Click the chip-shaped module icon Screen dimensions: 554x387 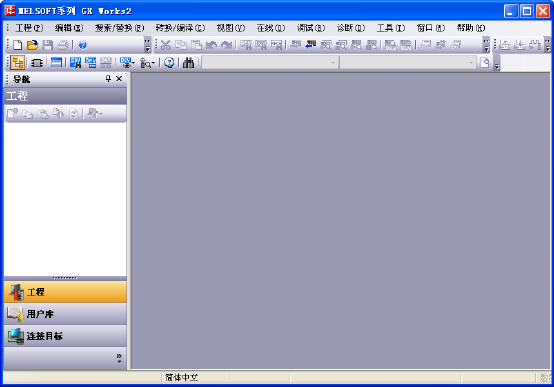pyautogui.click(x=37, y=63)
